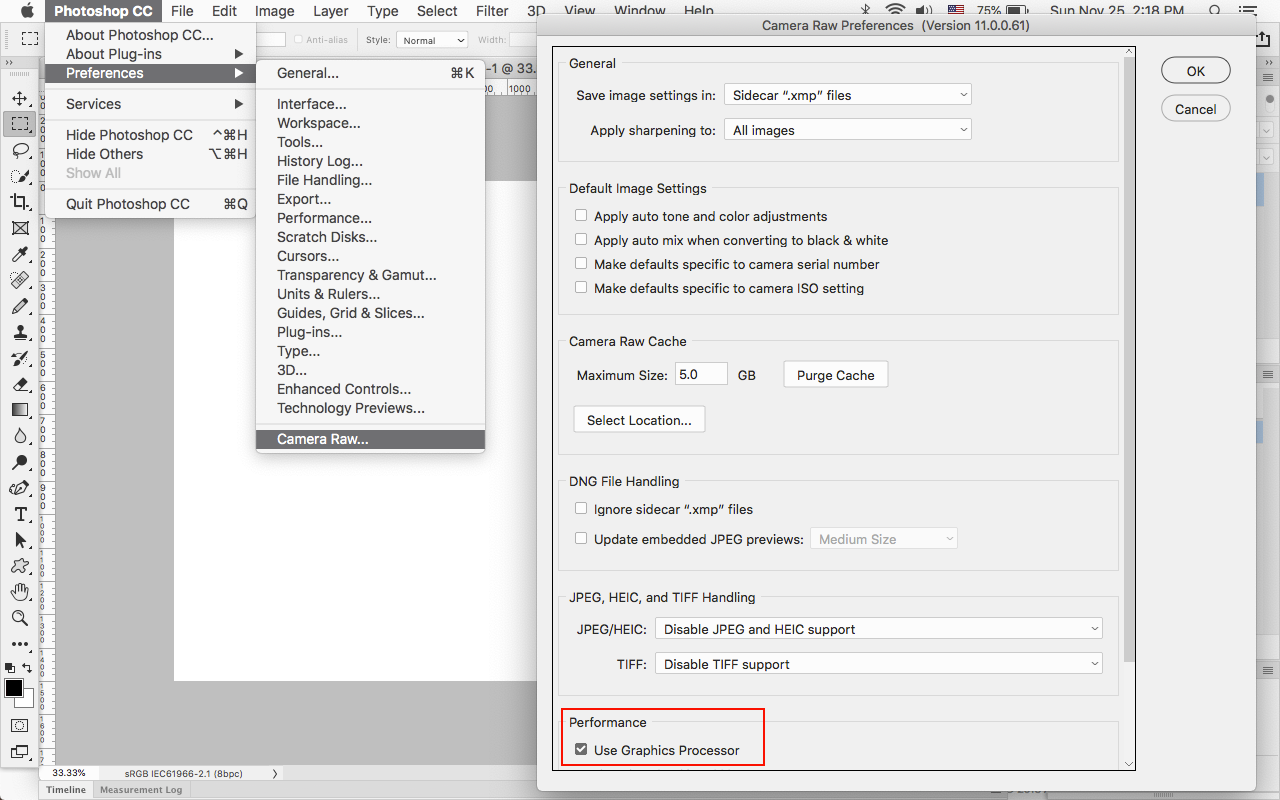
Task: Switch to the Timeline tab
Action: tap(66, 790)
